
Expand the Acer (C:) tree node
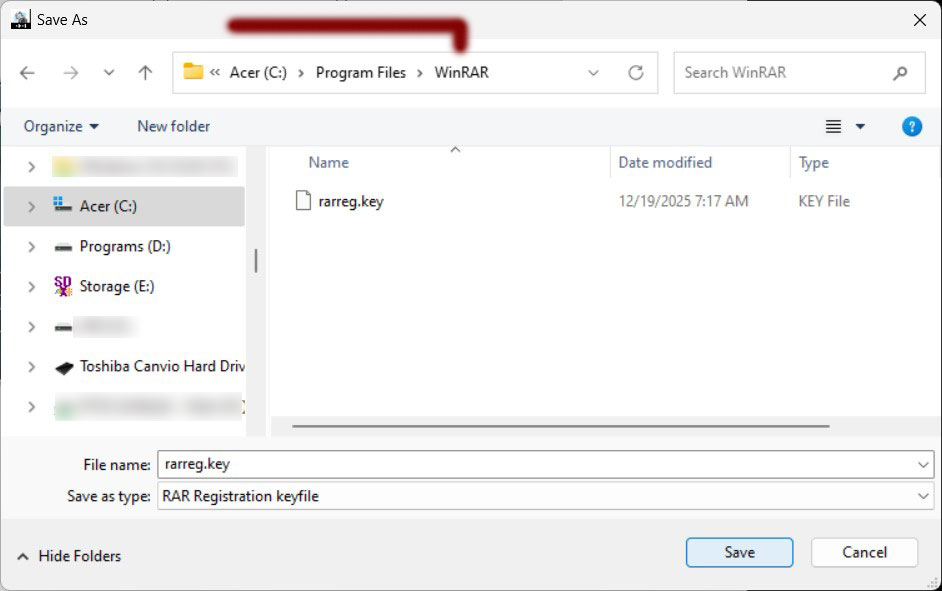point(32,206)
